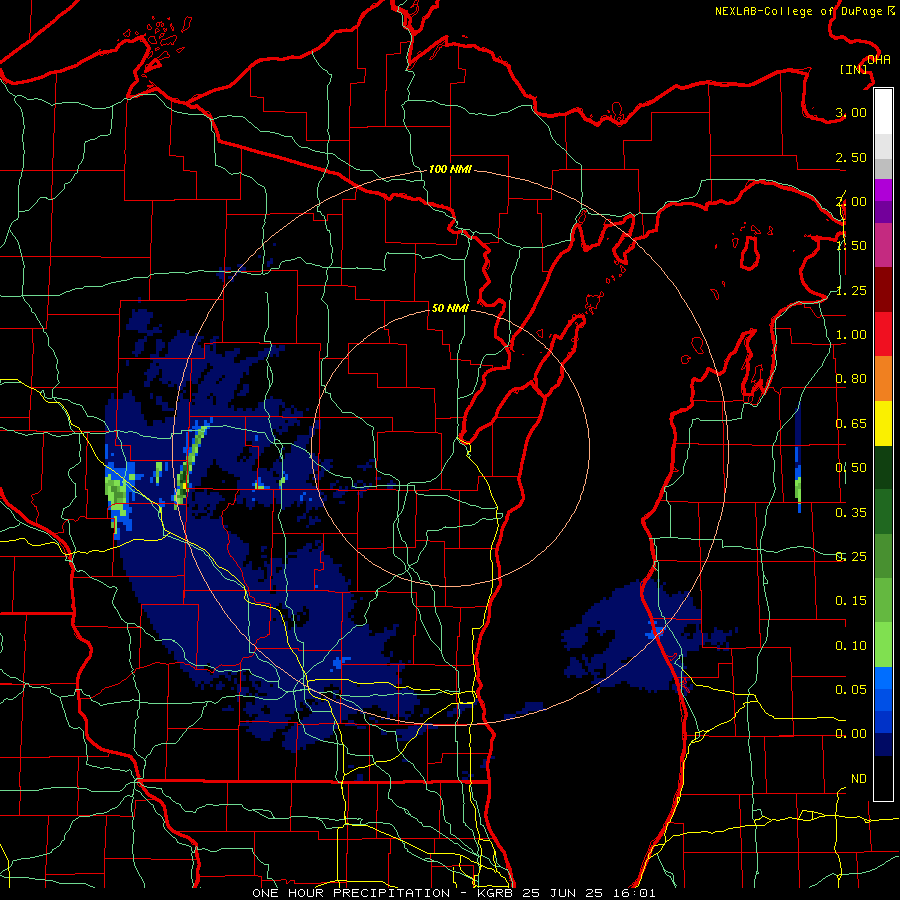The image size is (900, 900).
Task: Click the NEXLAB-College of DuPage label
Action: pyautogui.click(x=799, y=11)
